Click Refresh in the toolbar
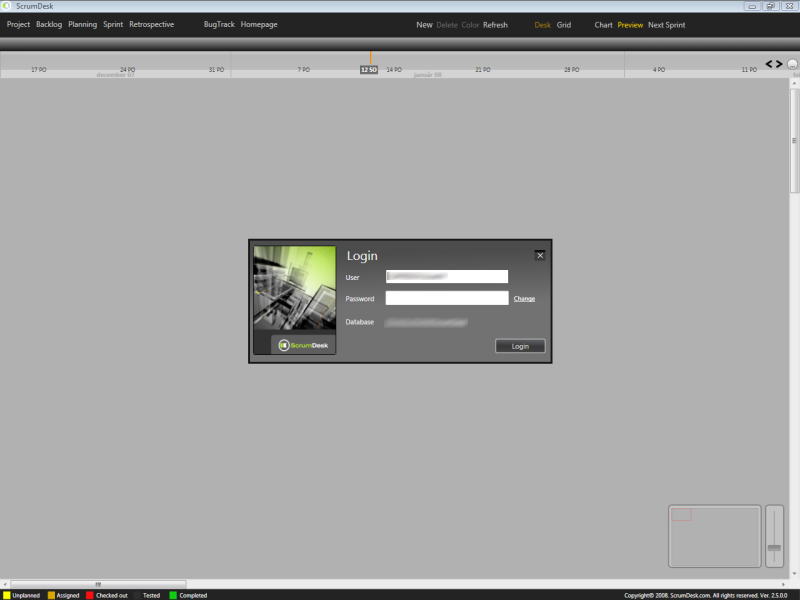The width and height of the screenshot is (800, 600). [495, 25]
